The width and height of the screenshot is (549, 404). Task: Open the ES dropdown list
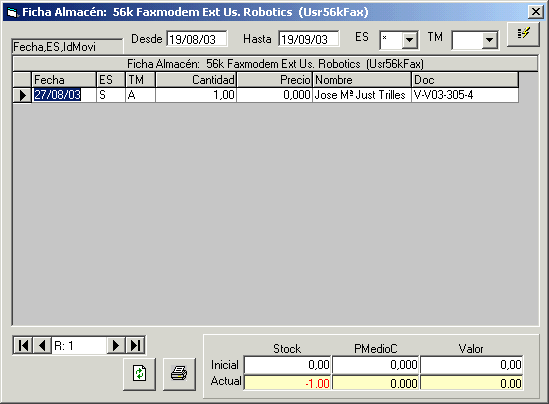coord(409,40)
